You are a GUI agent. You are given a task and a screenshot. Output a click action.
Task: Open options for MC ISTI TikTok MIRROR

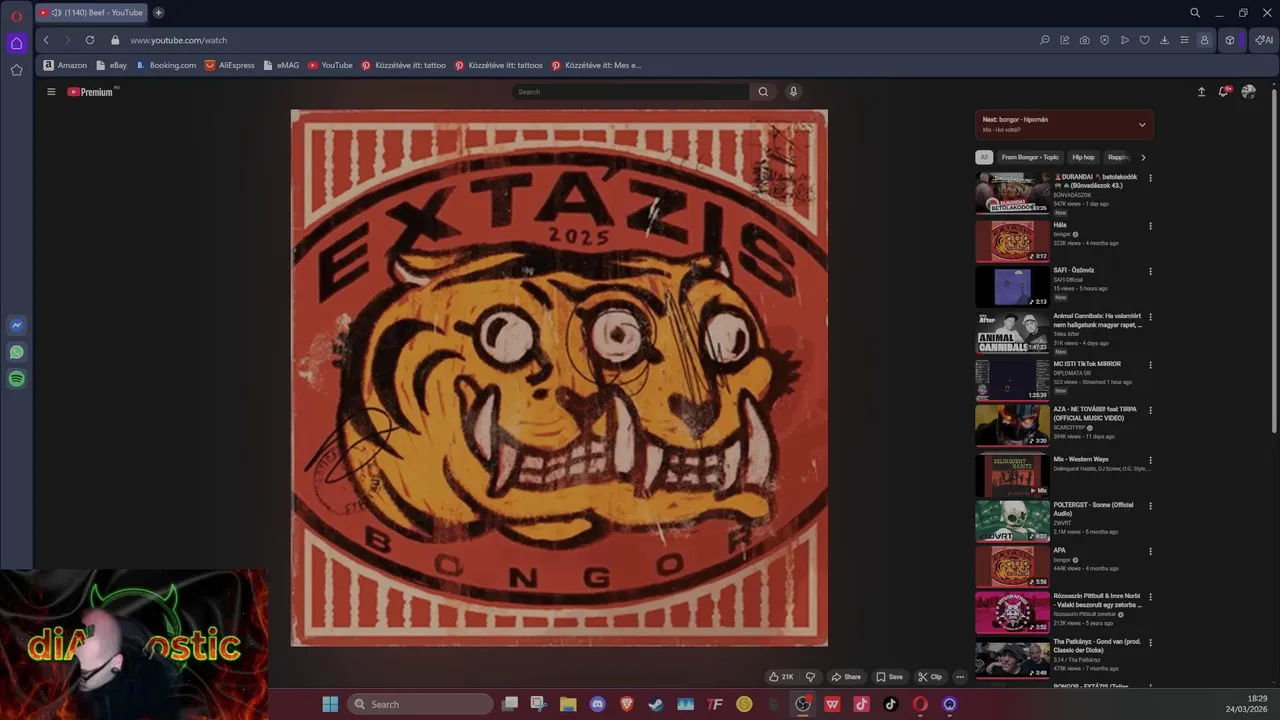point(1150,365)
